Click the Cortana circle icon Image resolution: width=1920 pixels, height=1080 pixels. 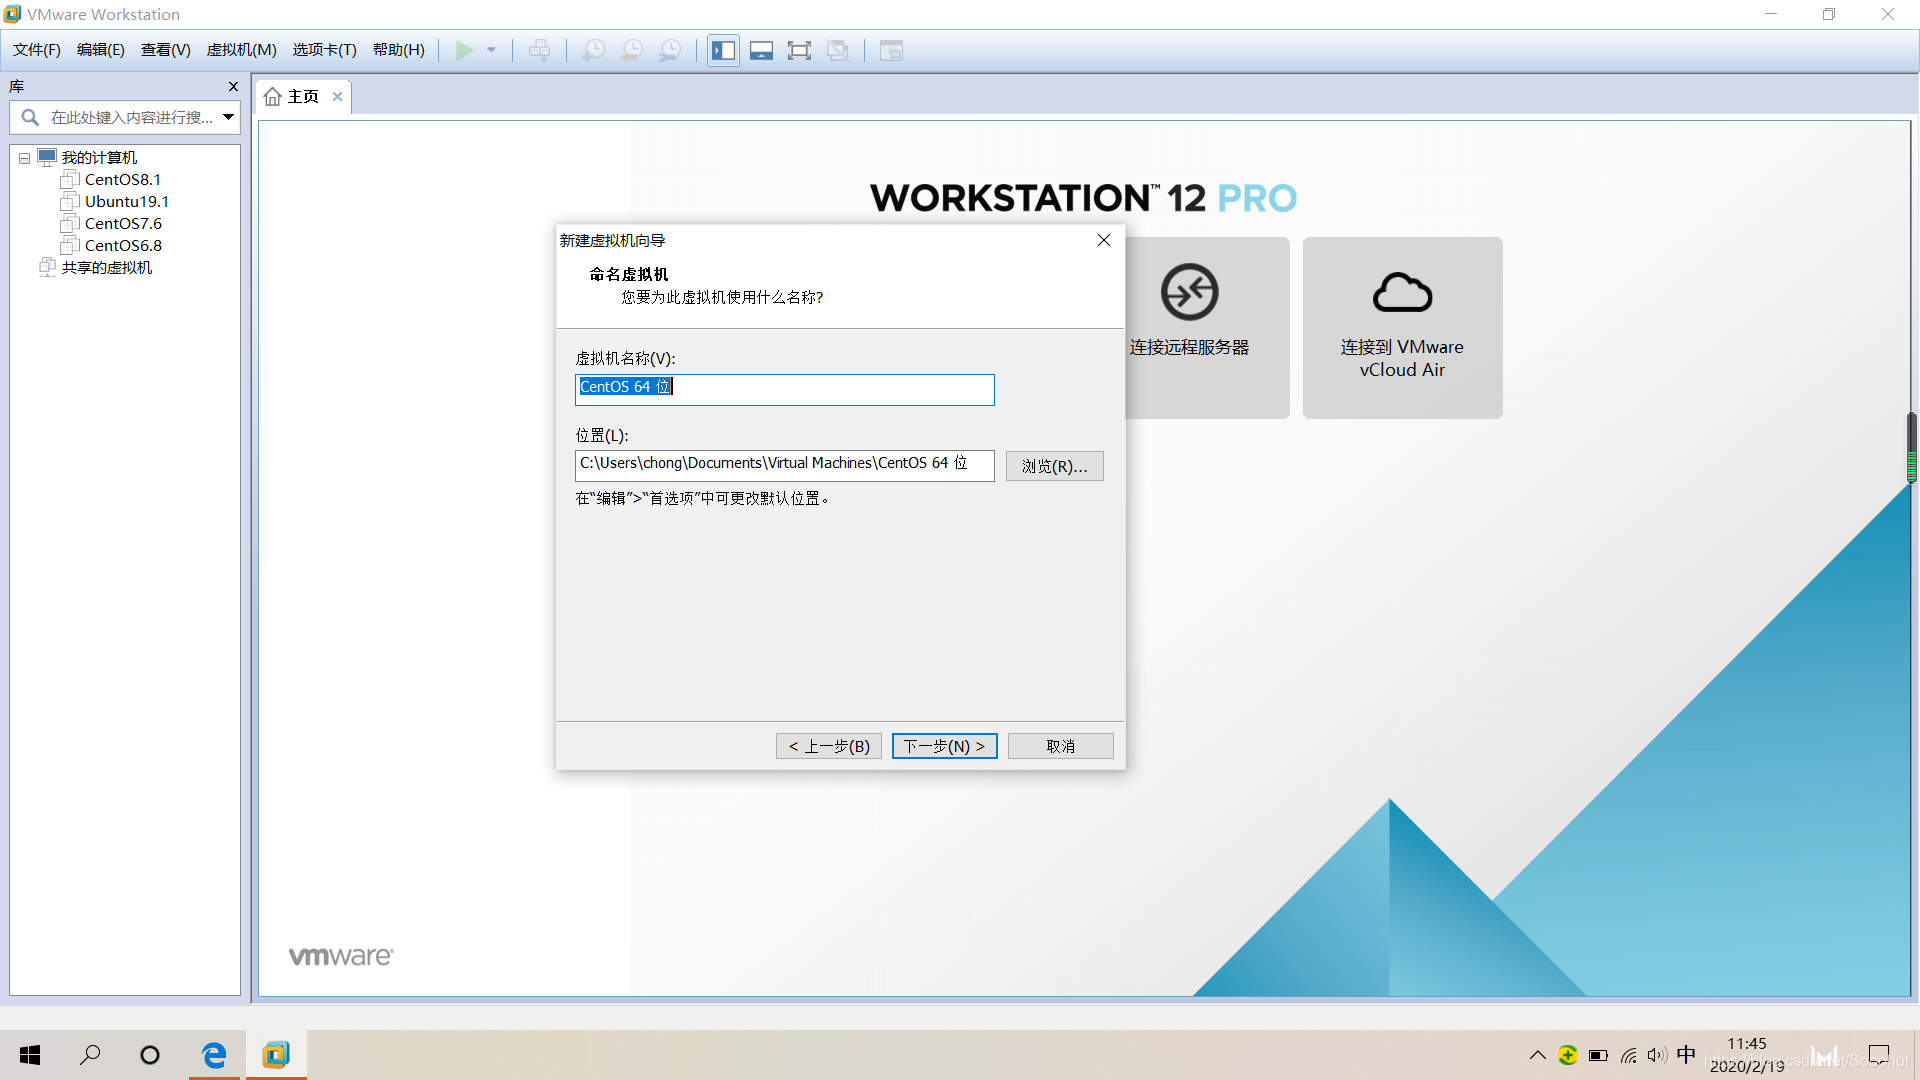click(150, 1055)
